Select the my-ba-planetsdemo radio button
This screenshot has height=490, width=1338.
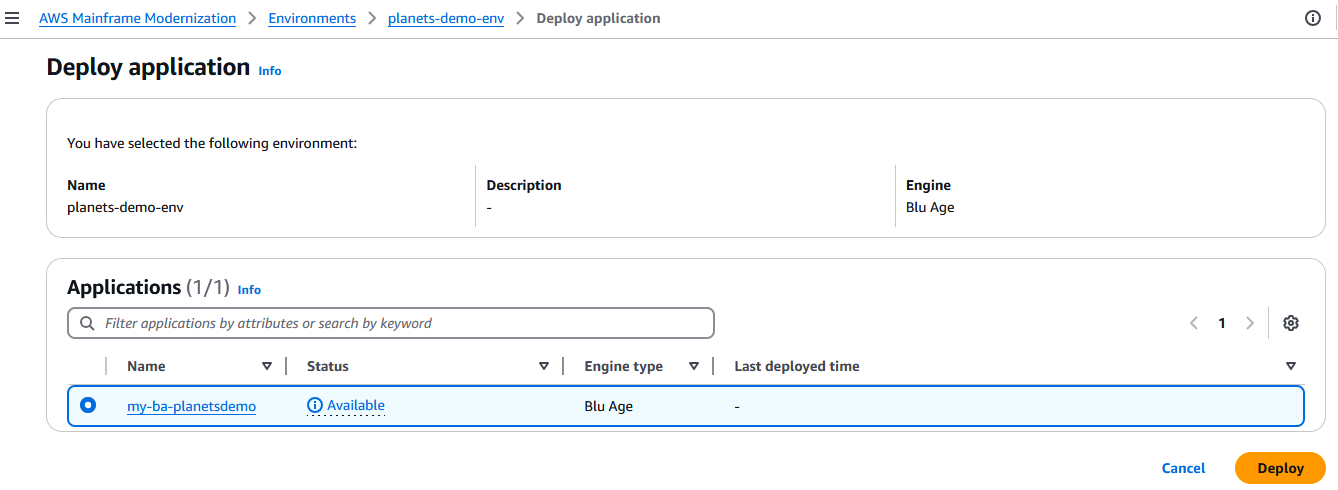[x=88, y=405]
